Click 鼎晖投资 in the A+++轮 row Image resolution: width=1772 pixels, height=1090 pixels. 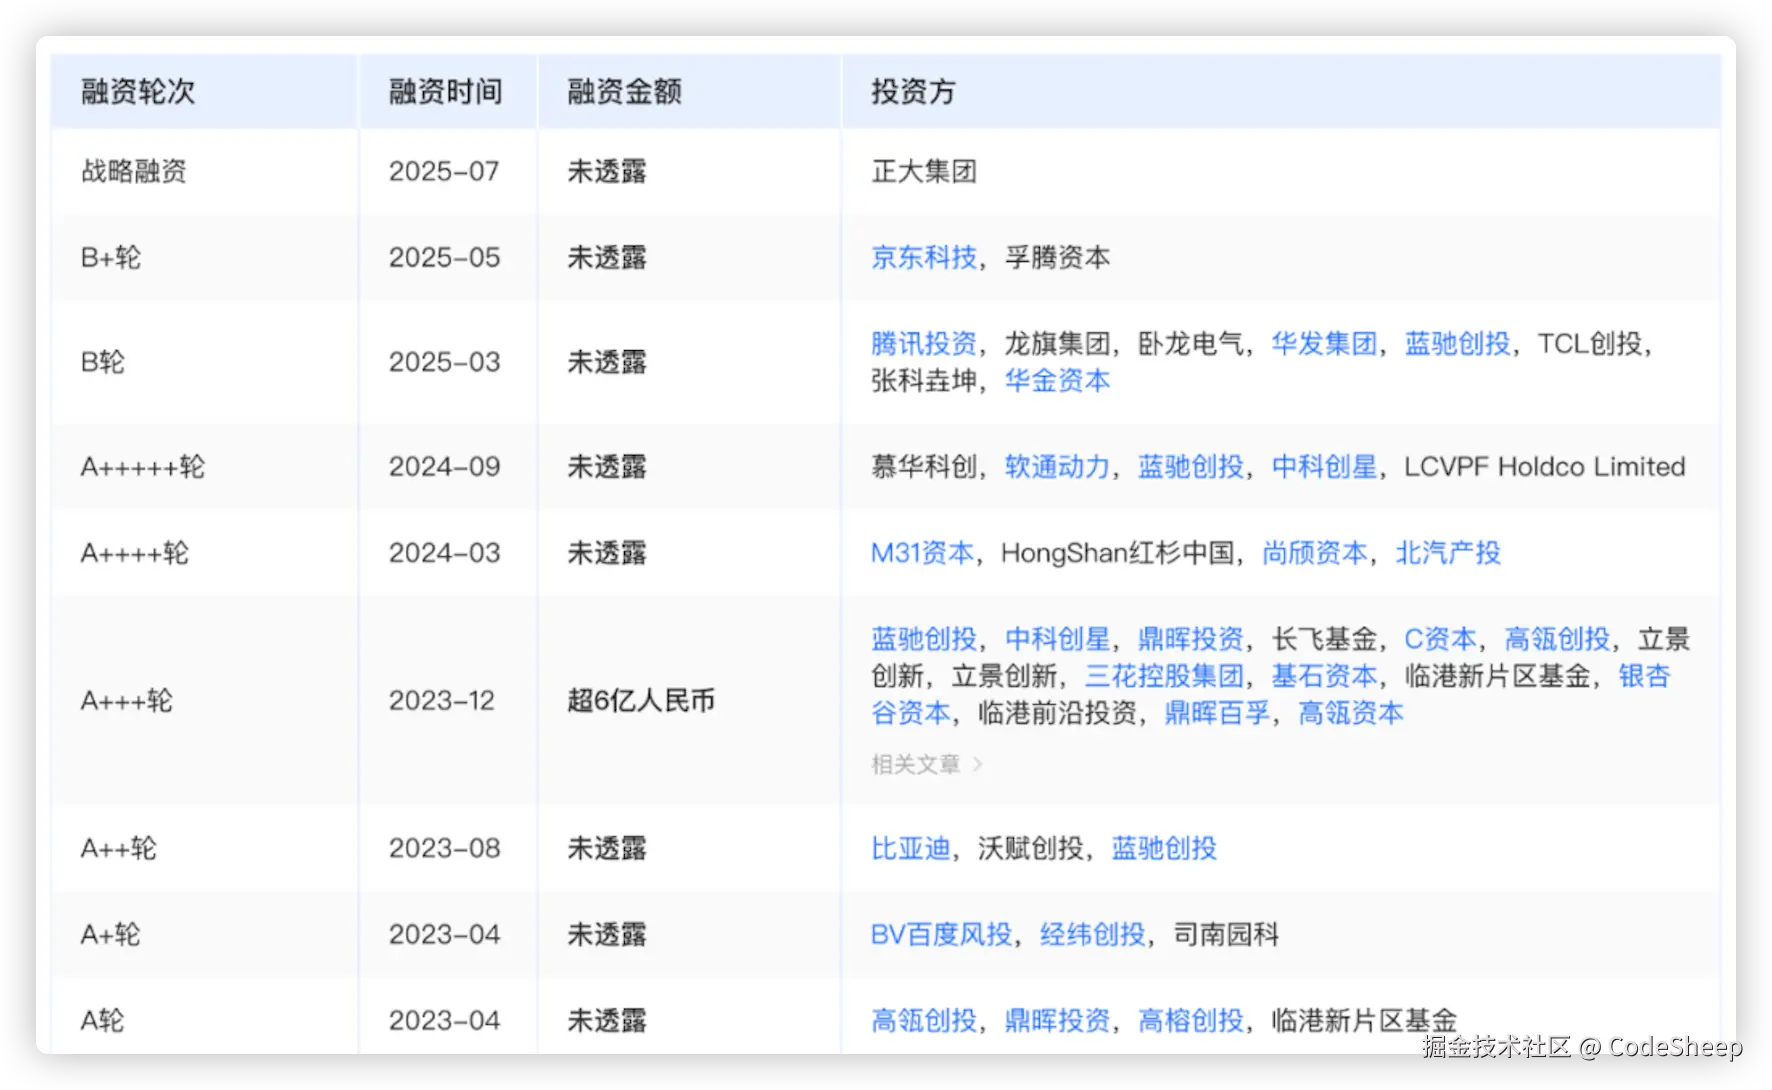(x=1190, y=639)
